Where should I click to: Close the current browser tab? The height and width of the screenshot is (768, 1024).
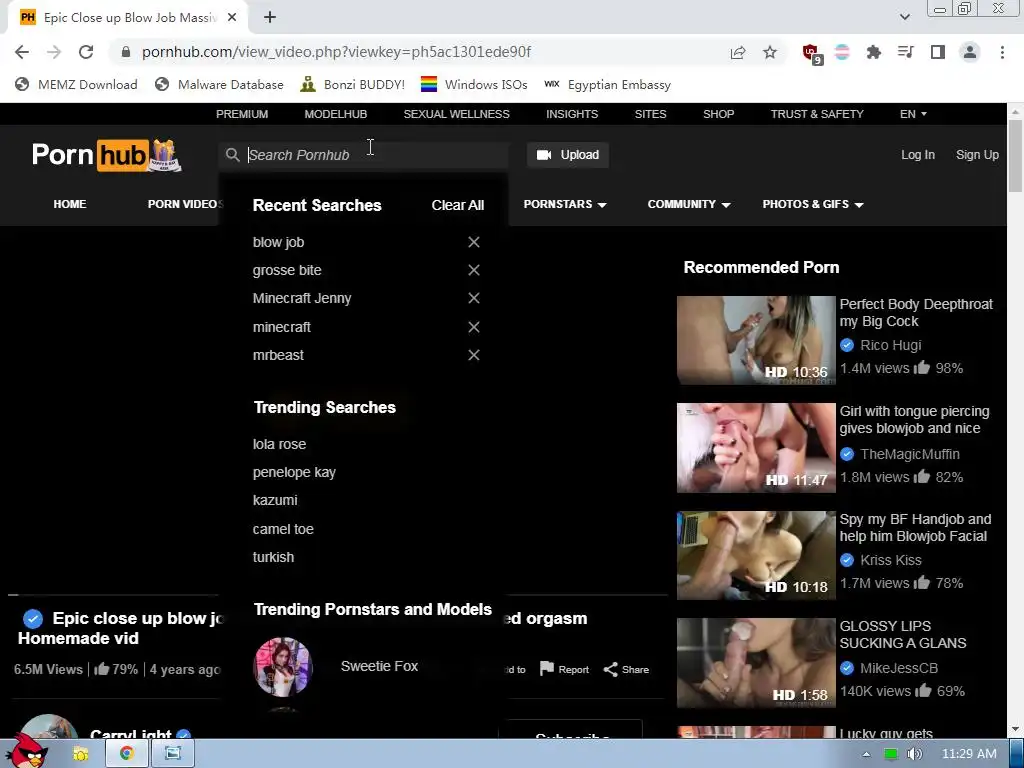click(232, 18)
